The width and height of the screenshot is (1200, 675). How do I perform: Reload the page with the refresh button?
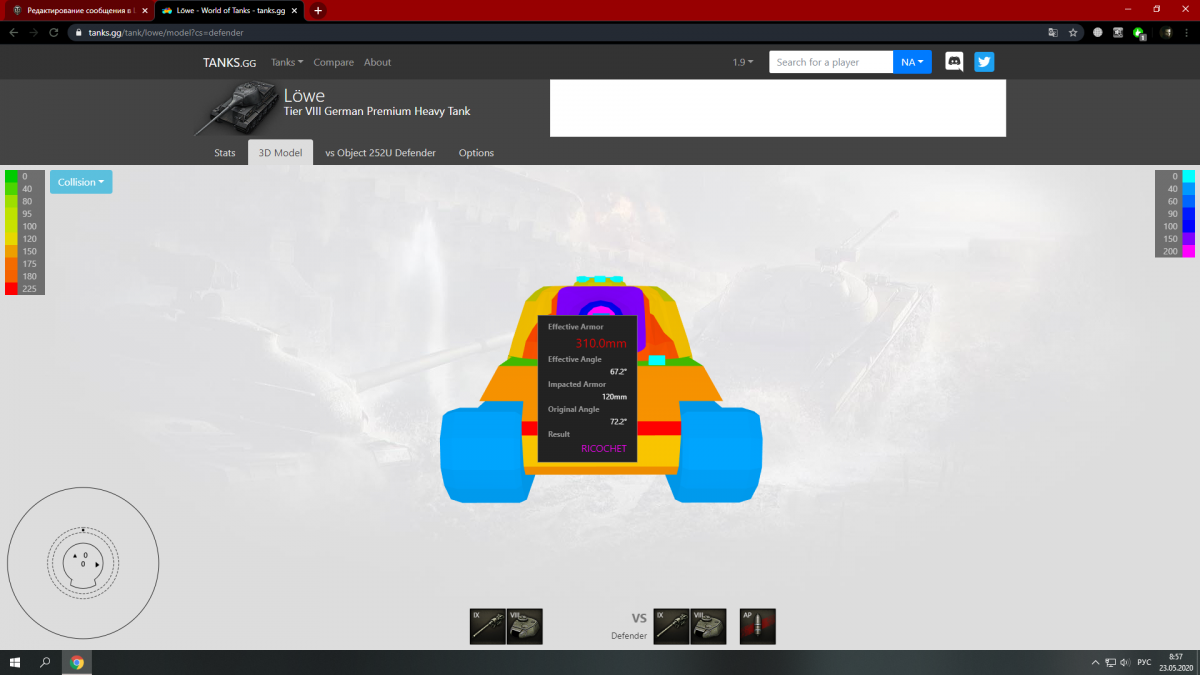point(53,32)
